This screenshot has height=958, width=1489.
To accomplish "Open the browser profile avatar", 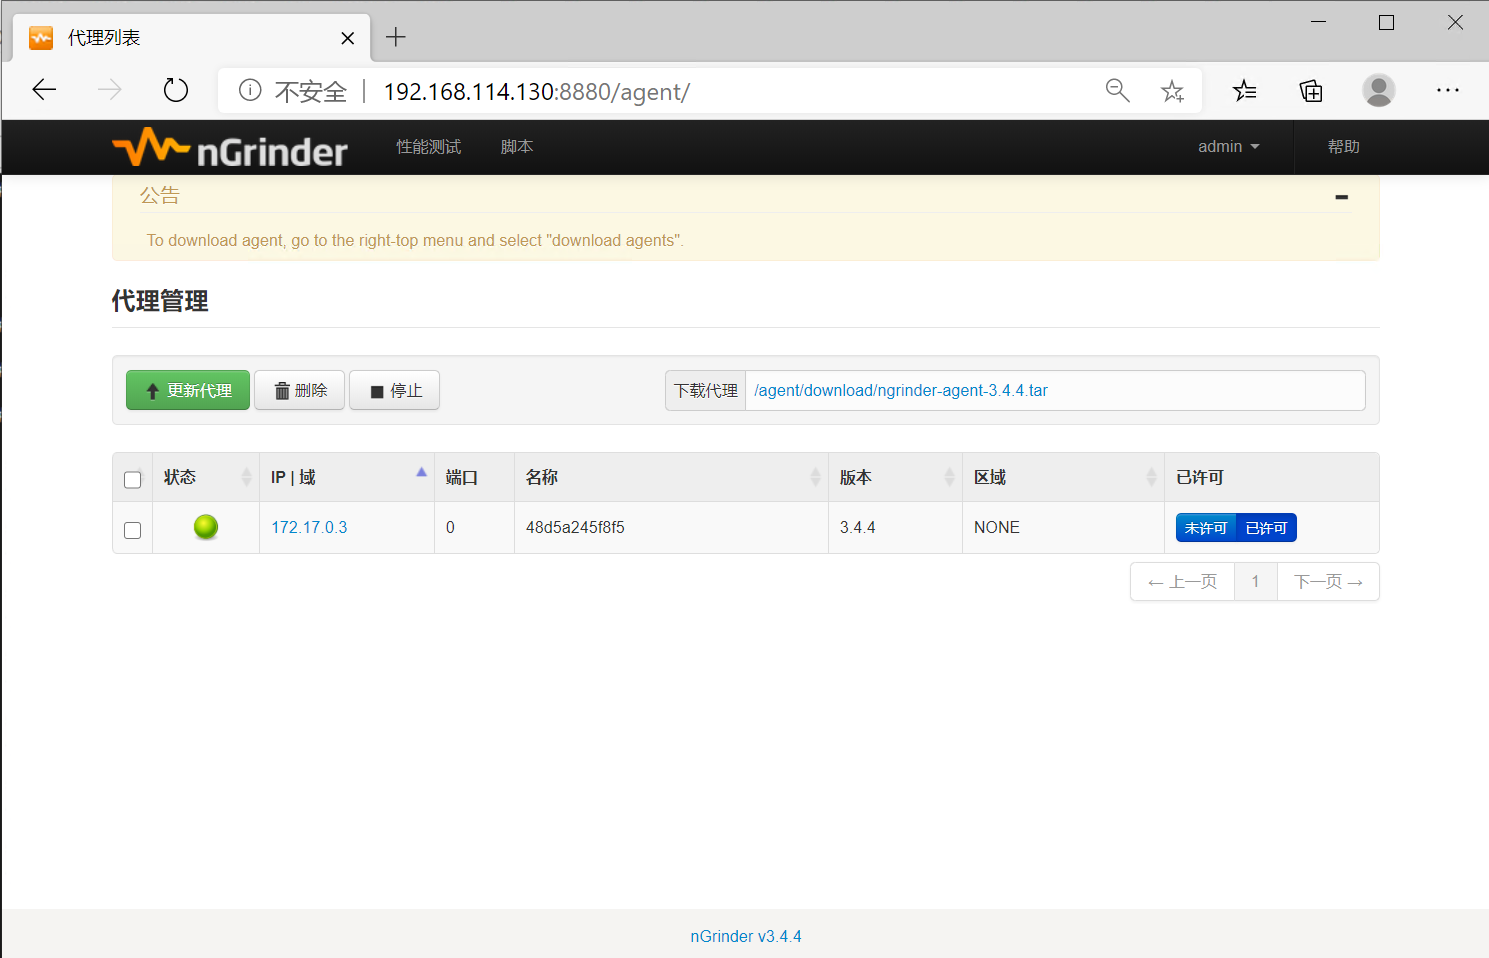I will click(x=1378, y=91).
